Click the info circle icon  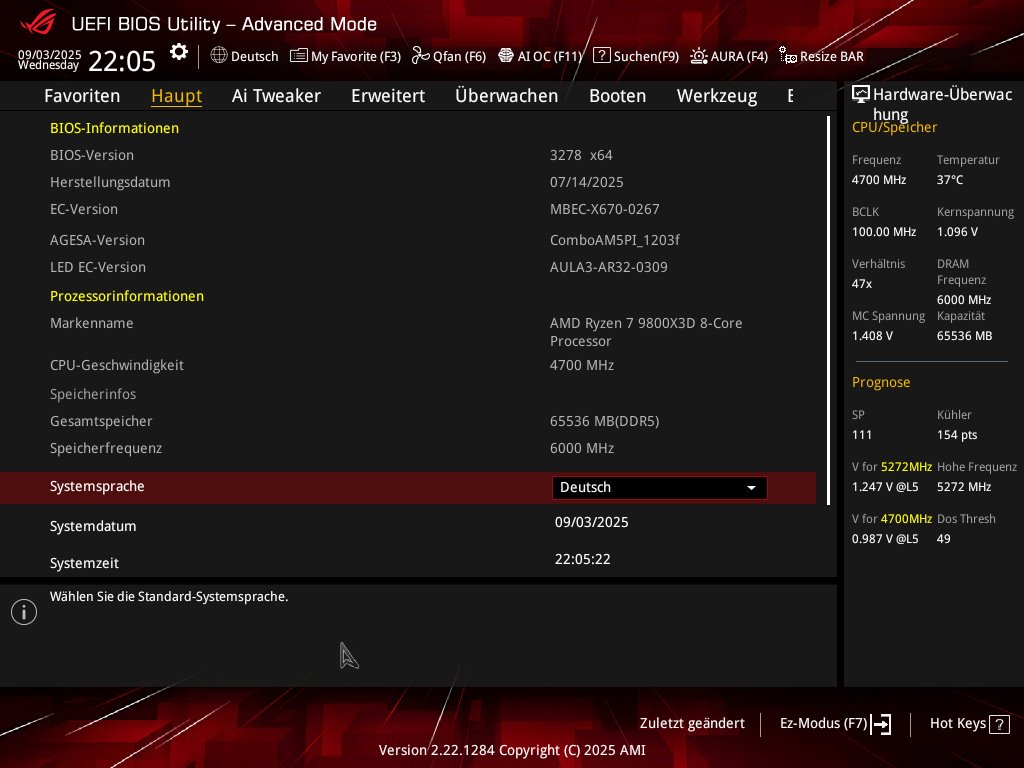pos(24,612)
